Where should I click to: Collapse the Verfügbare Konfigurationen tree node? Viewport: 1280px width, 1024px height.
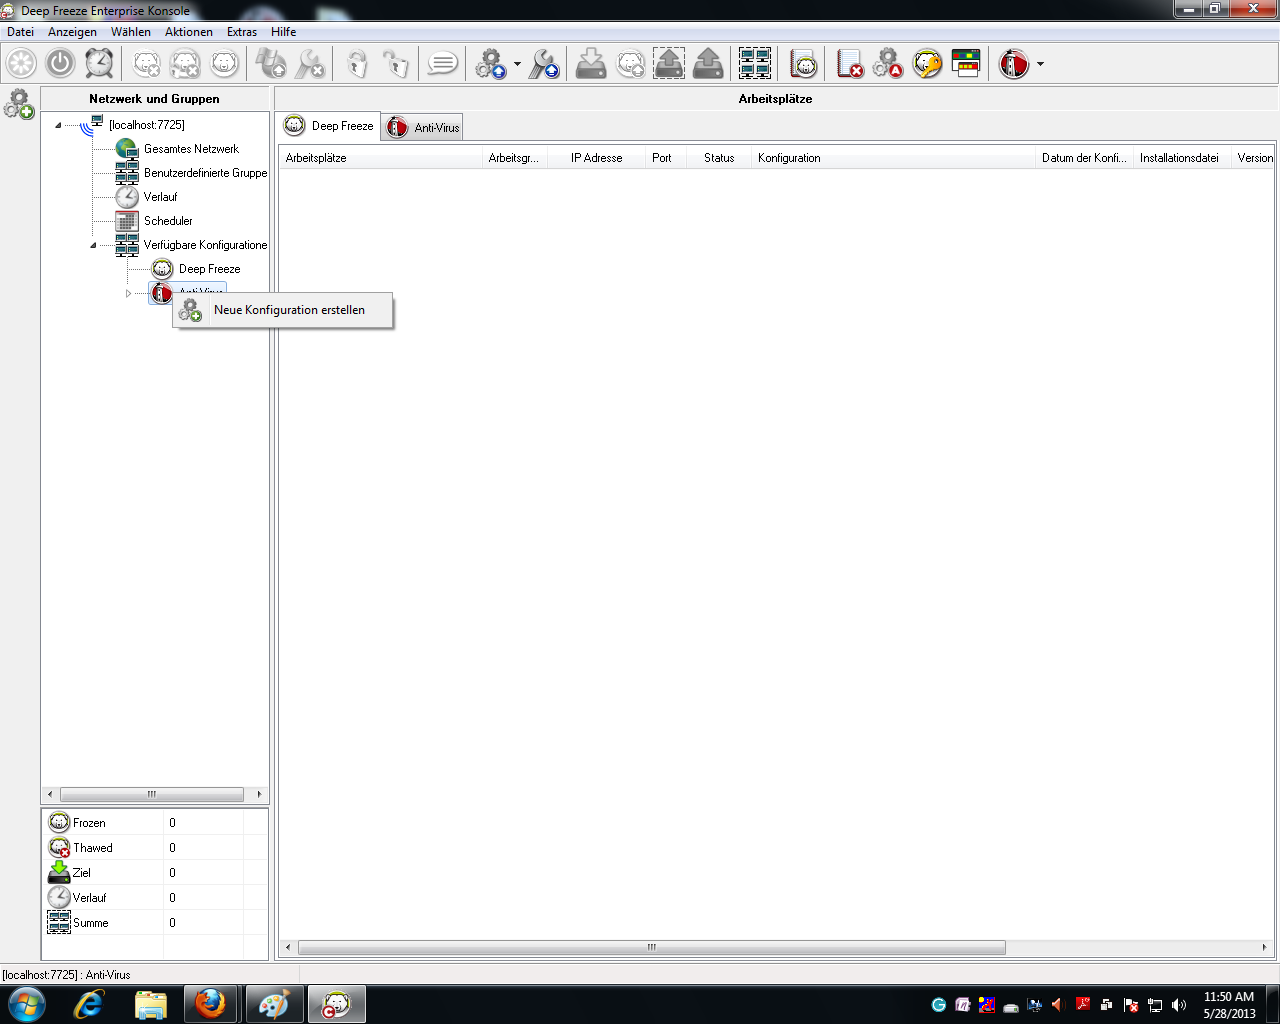94,245
